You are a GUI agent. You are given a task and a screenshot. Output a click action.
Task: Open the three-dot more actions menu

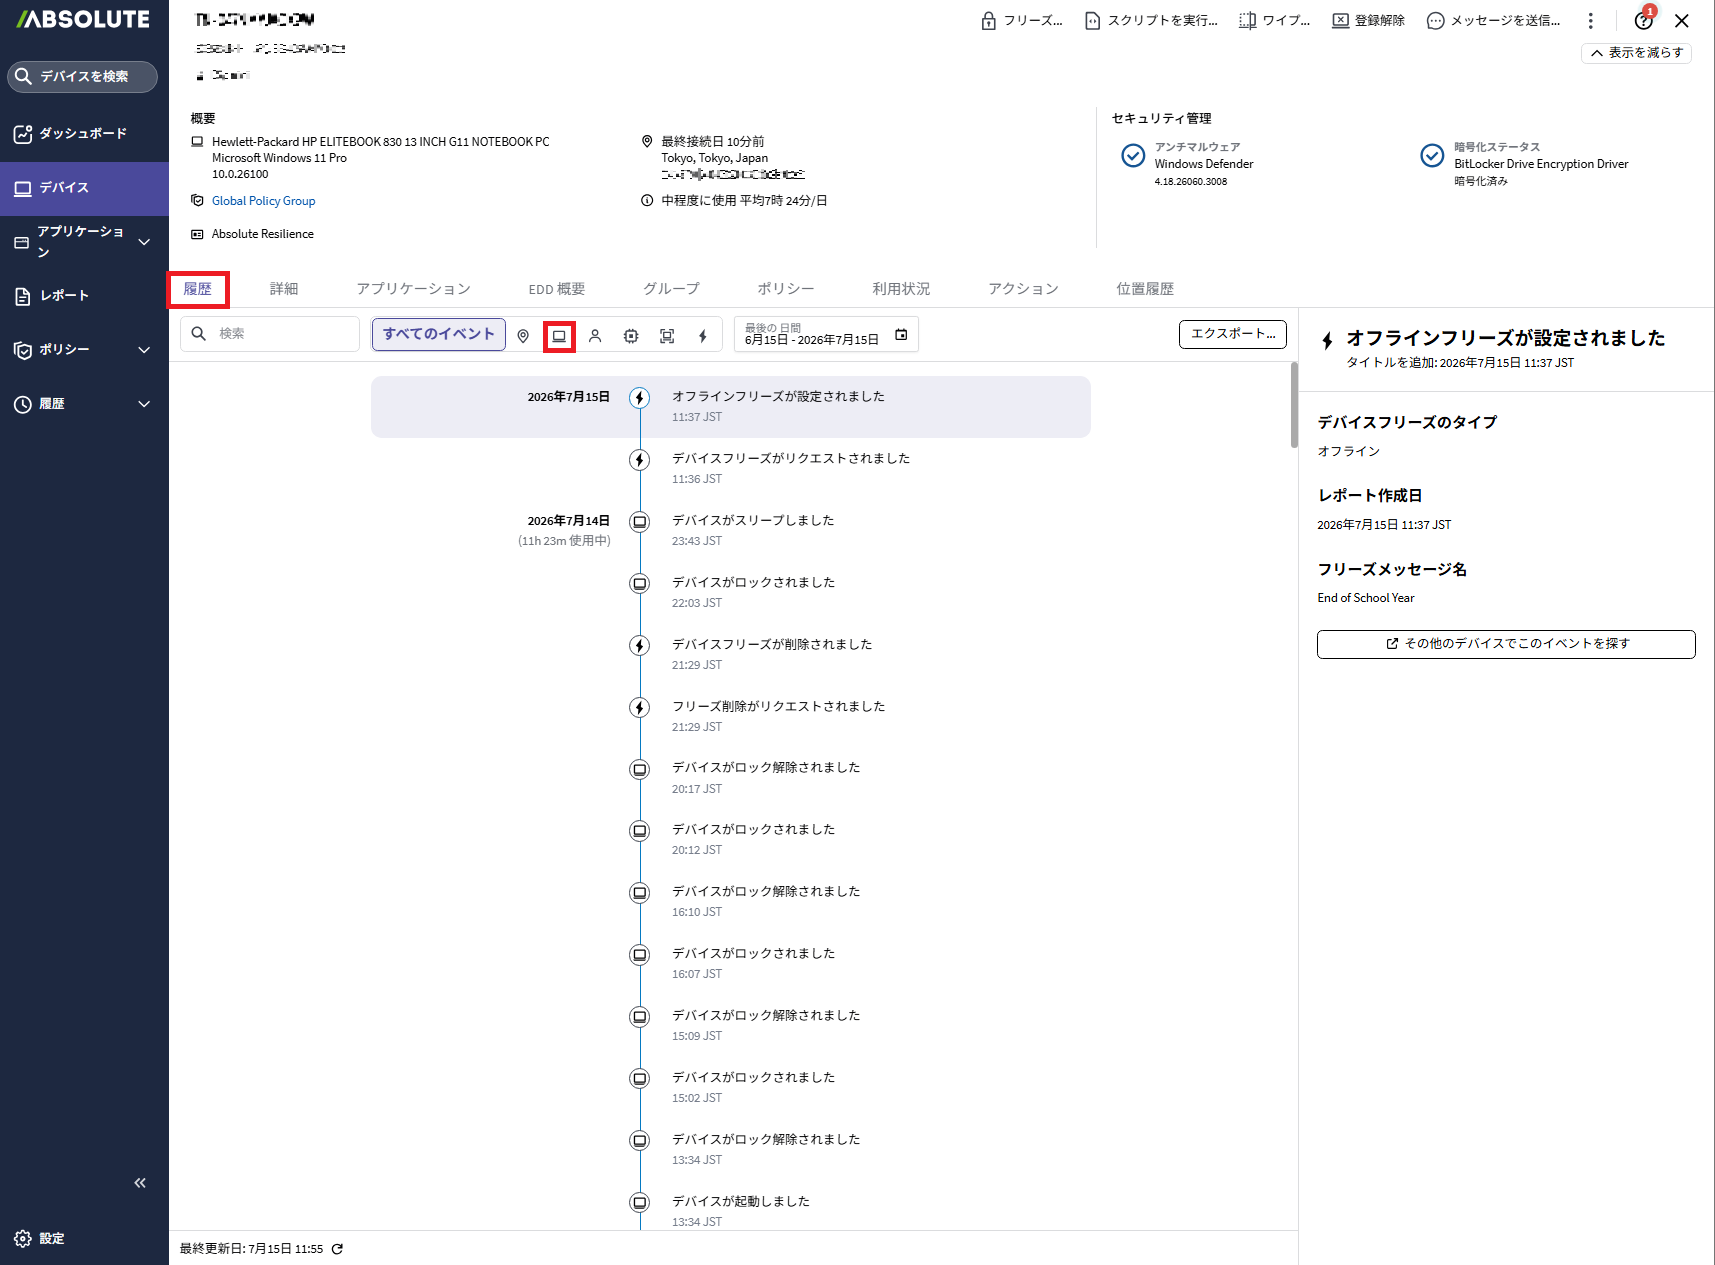pyautogui.click(x=1590, y=21)
